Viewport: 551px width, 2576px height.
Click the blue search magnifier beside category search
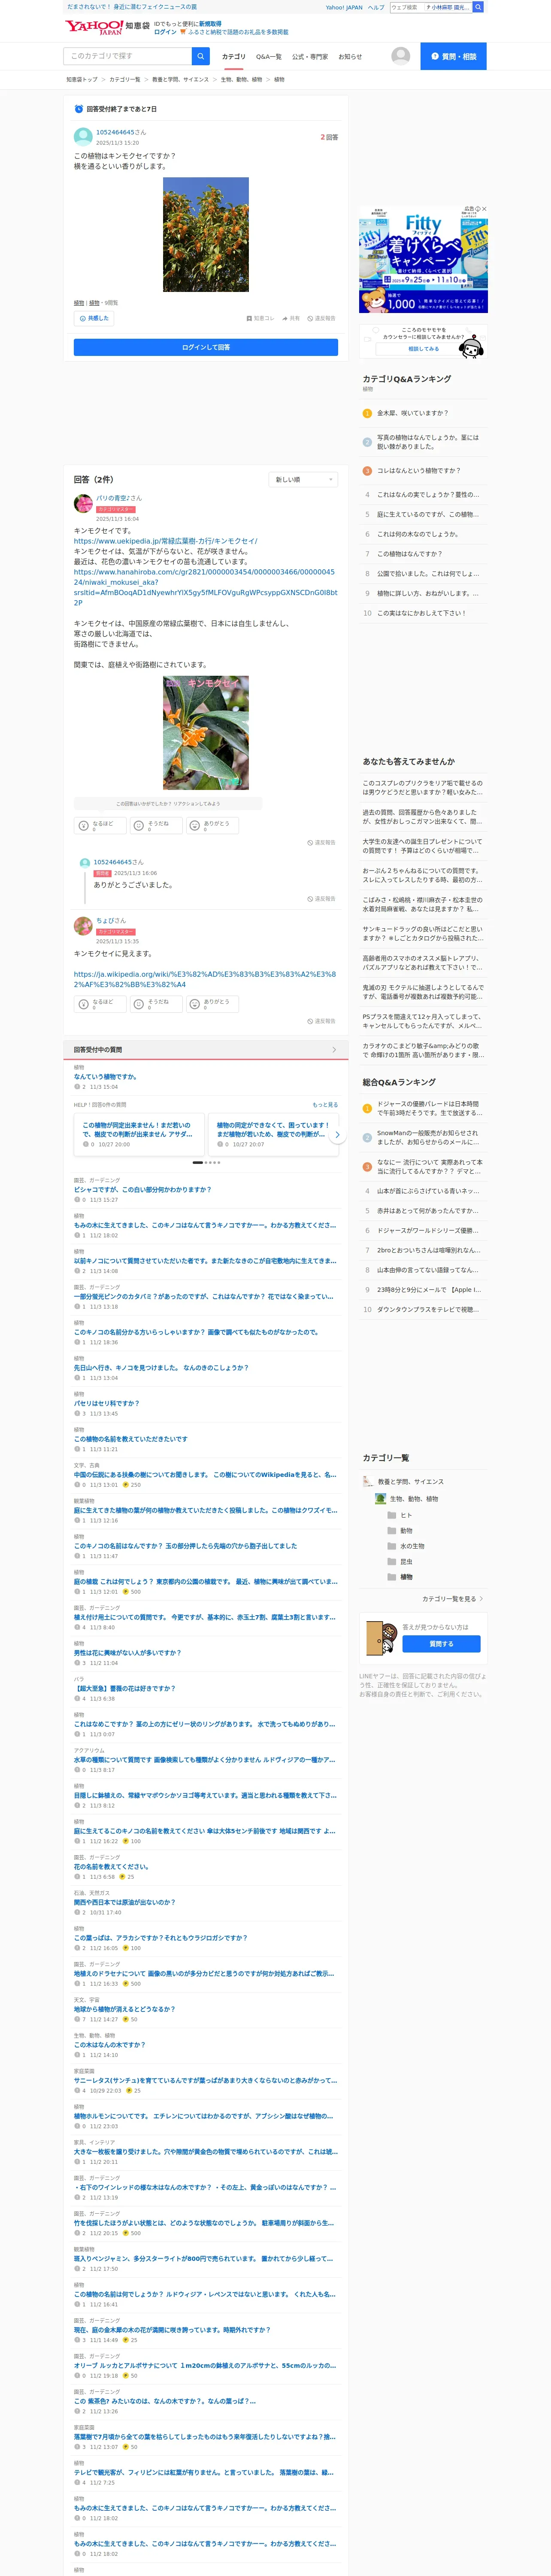pos(201,56)
